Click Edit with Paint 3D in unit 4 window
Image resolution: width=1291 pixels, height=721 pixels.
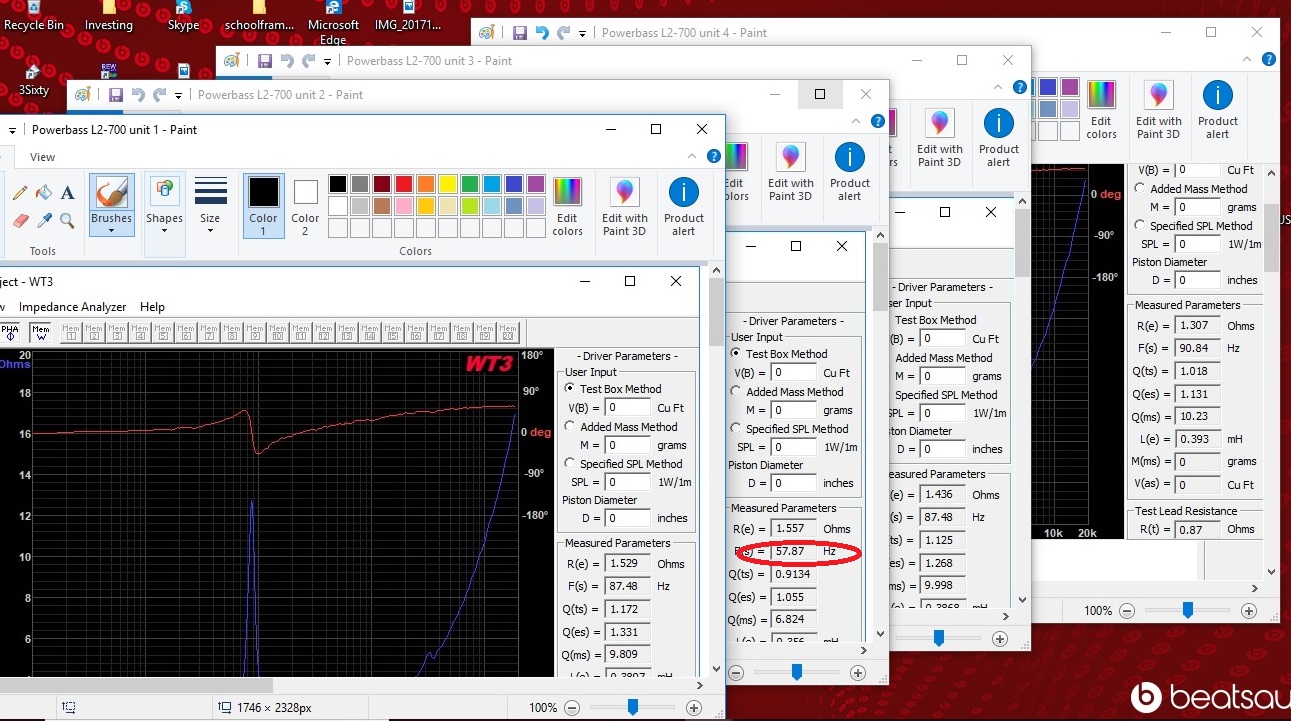(1159, 110)
